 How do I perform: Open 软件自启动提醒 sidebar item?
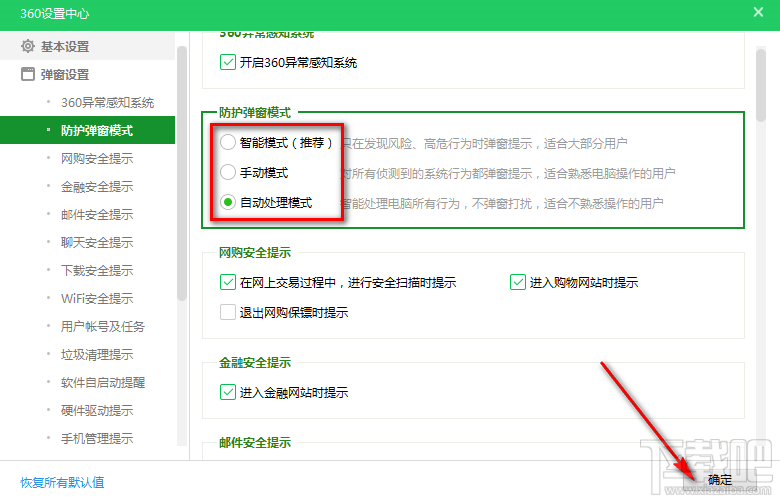coord(103,383)
